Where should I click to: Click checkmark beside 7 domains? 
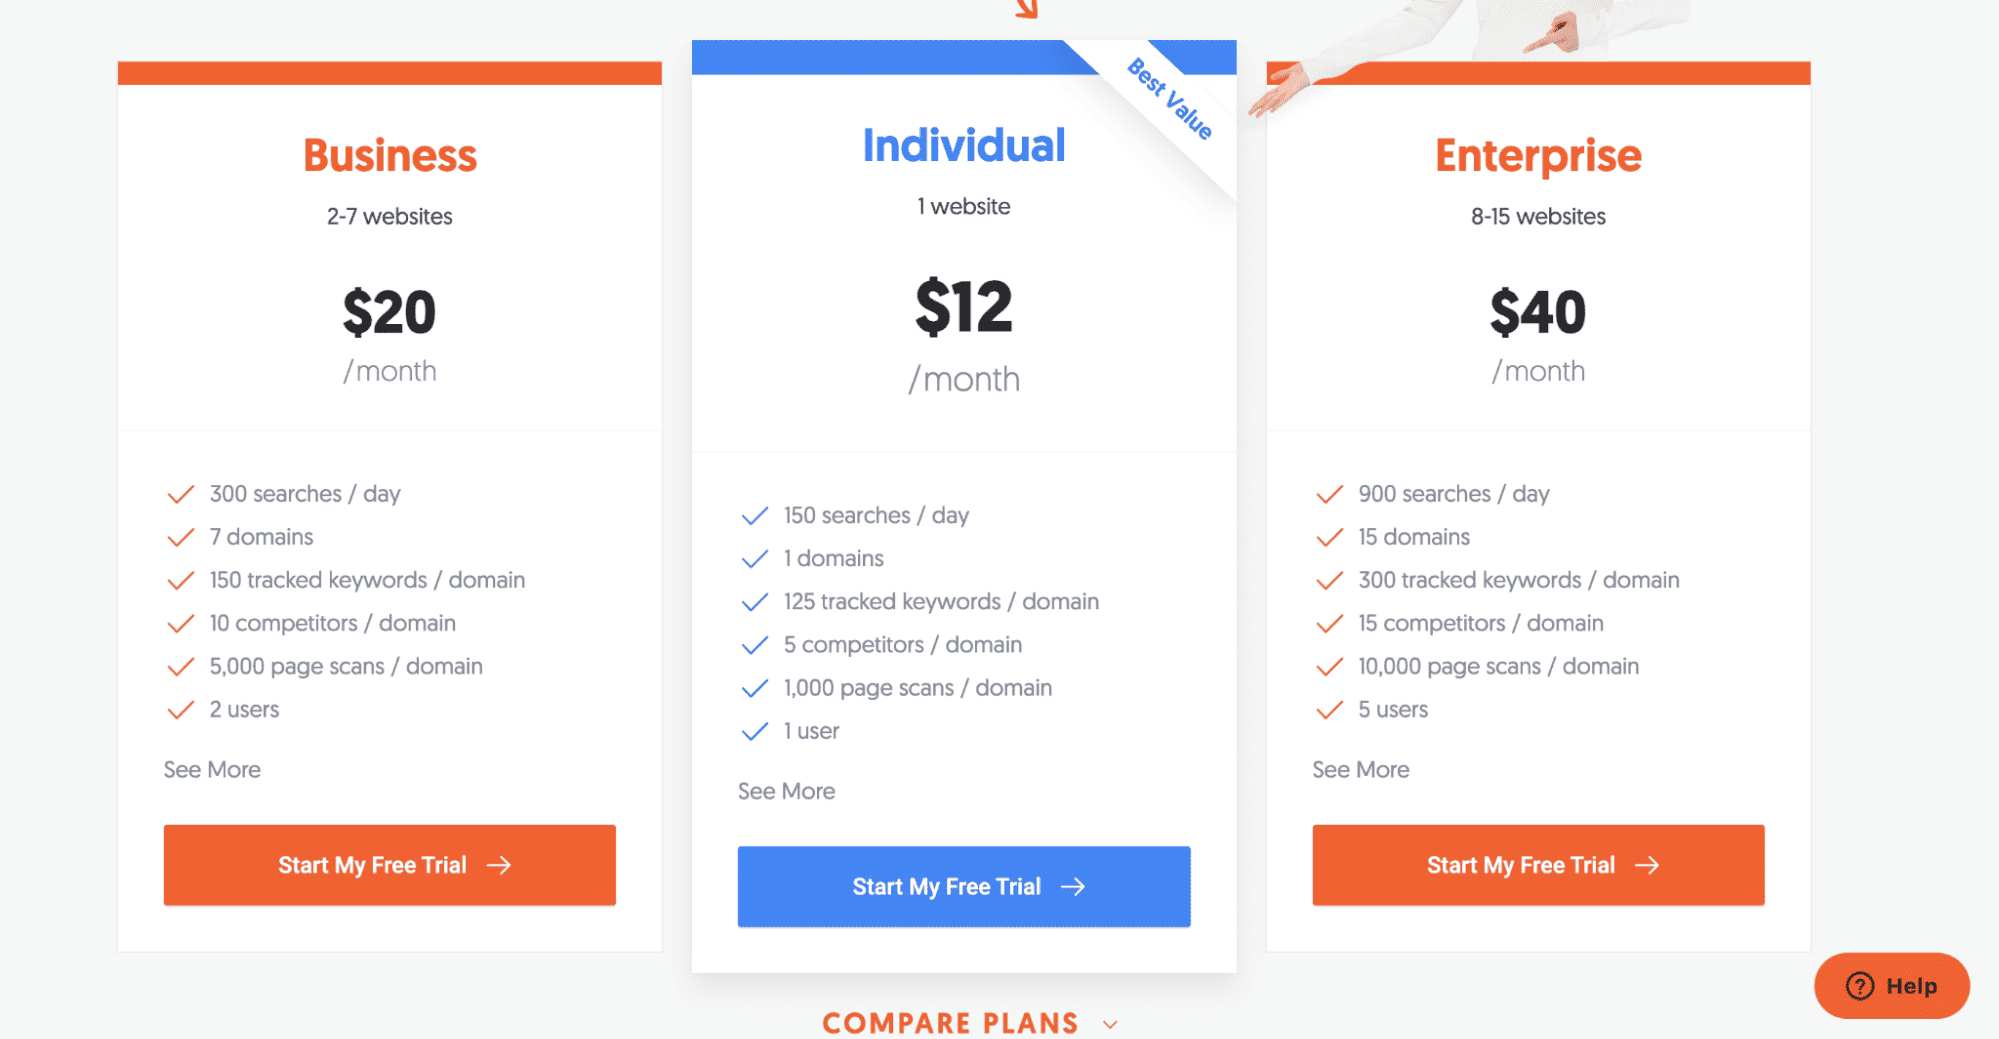click(181, 538)
